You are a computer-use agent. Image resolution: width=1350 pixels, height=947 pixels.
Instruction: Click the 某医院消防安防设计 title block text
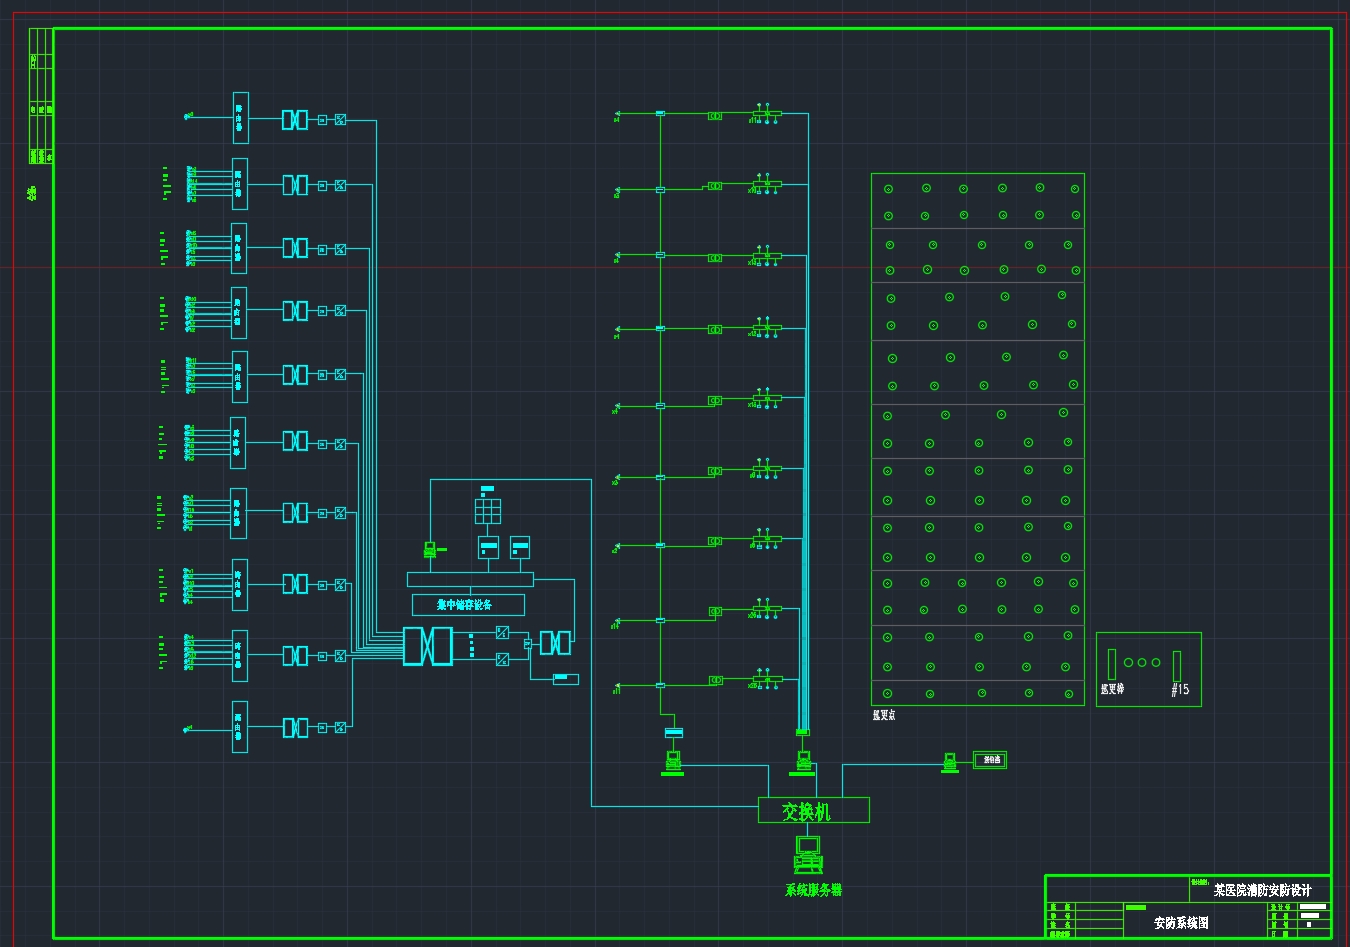coord(1262,890)
